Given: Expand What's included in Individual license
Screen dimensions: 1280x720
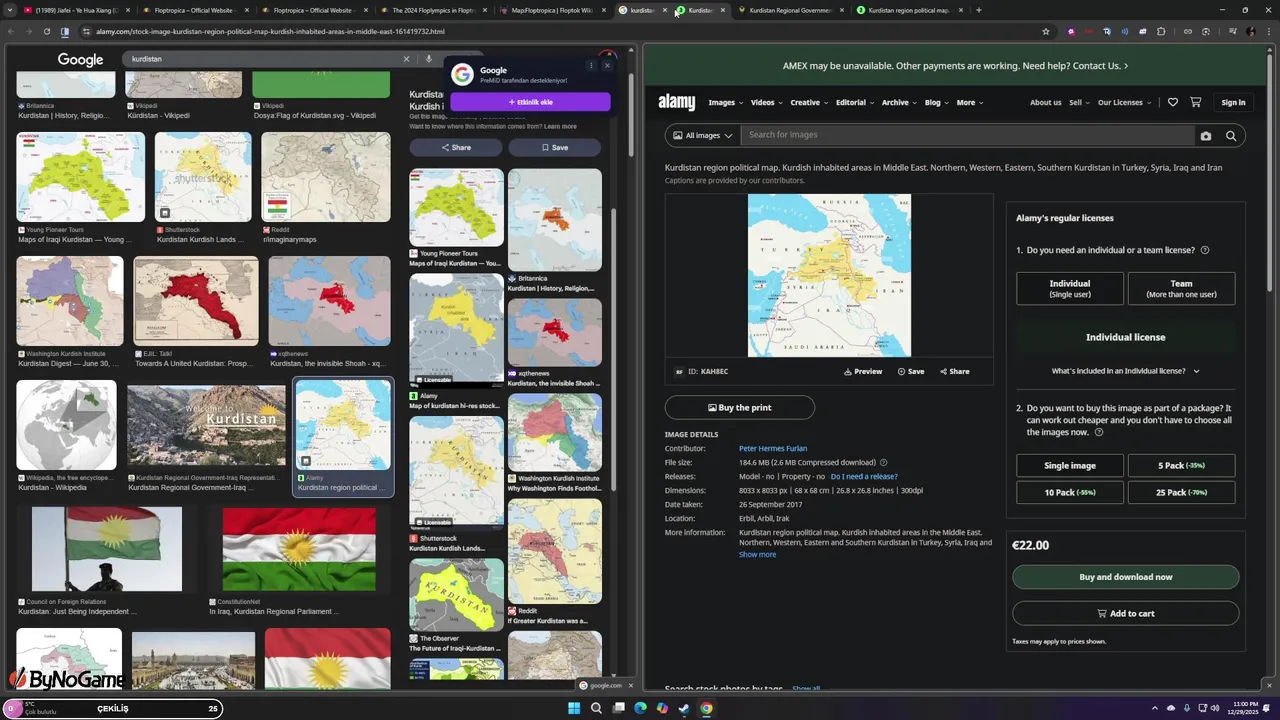Looking at the screenshot, I should pyautogui.click(x=1125, y=371).
